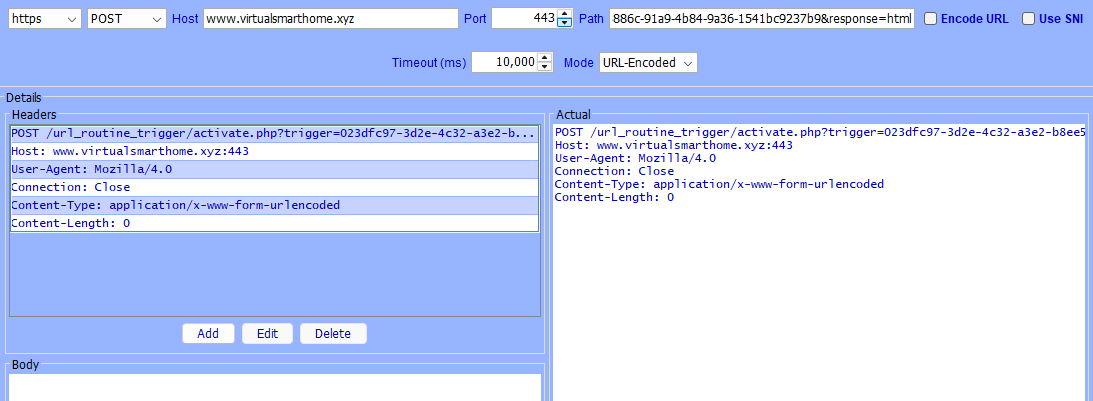This screenshot has width=1093, height=401.
Task: Open the POST method dropdown
Action: click(x=128, y=19)
